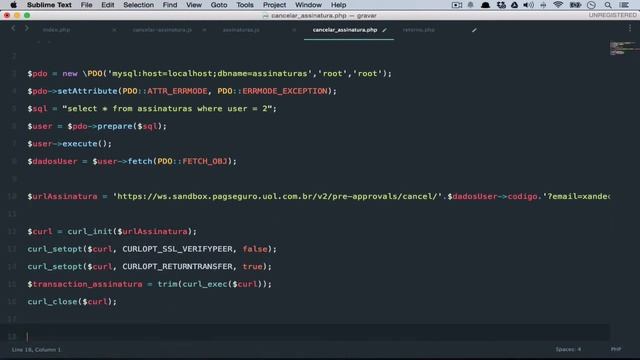Open the File menu

87,5
